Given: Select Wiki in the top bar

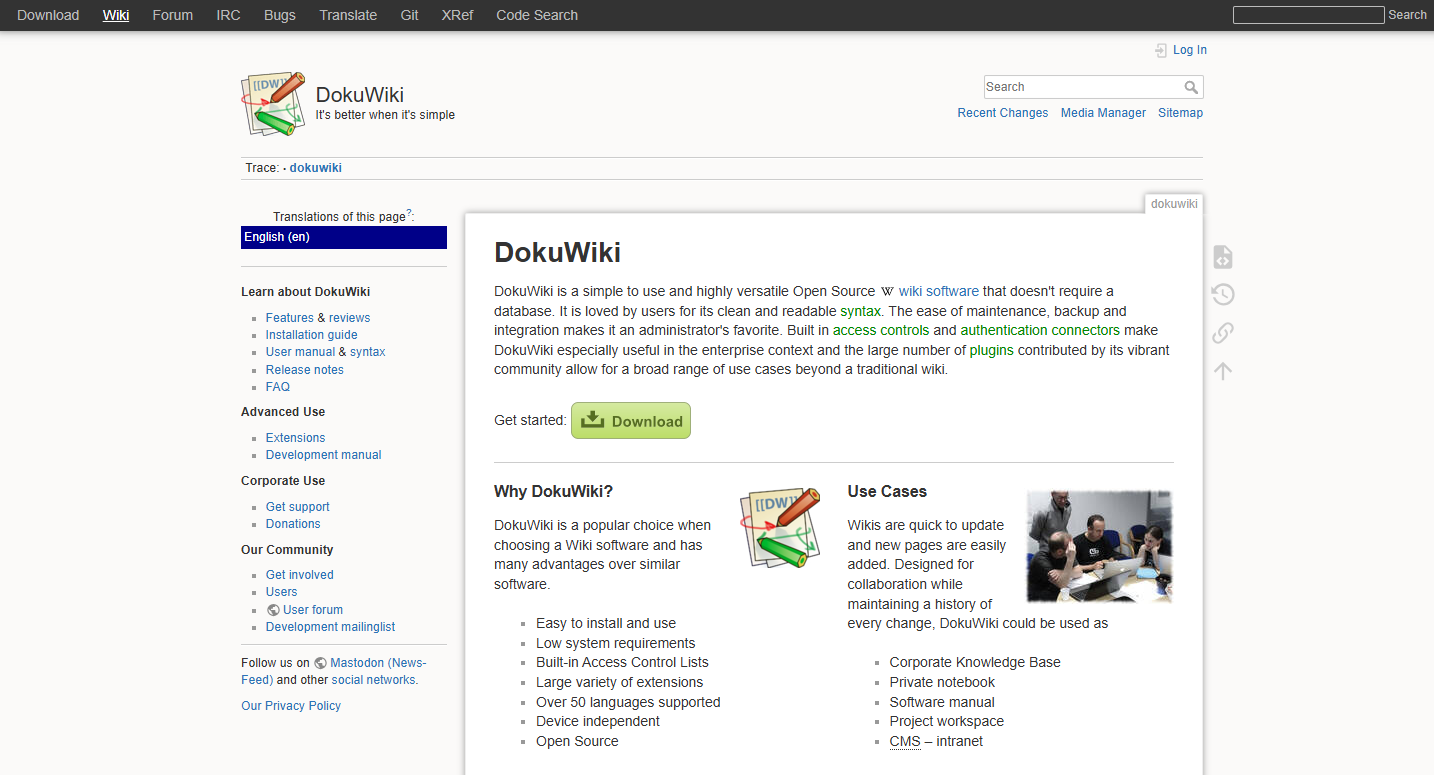Looking at the screenshot, I should pos(116,15).
